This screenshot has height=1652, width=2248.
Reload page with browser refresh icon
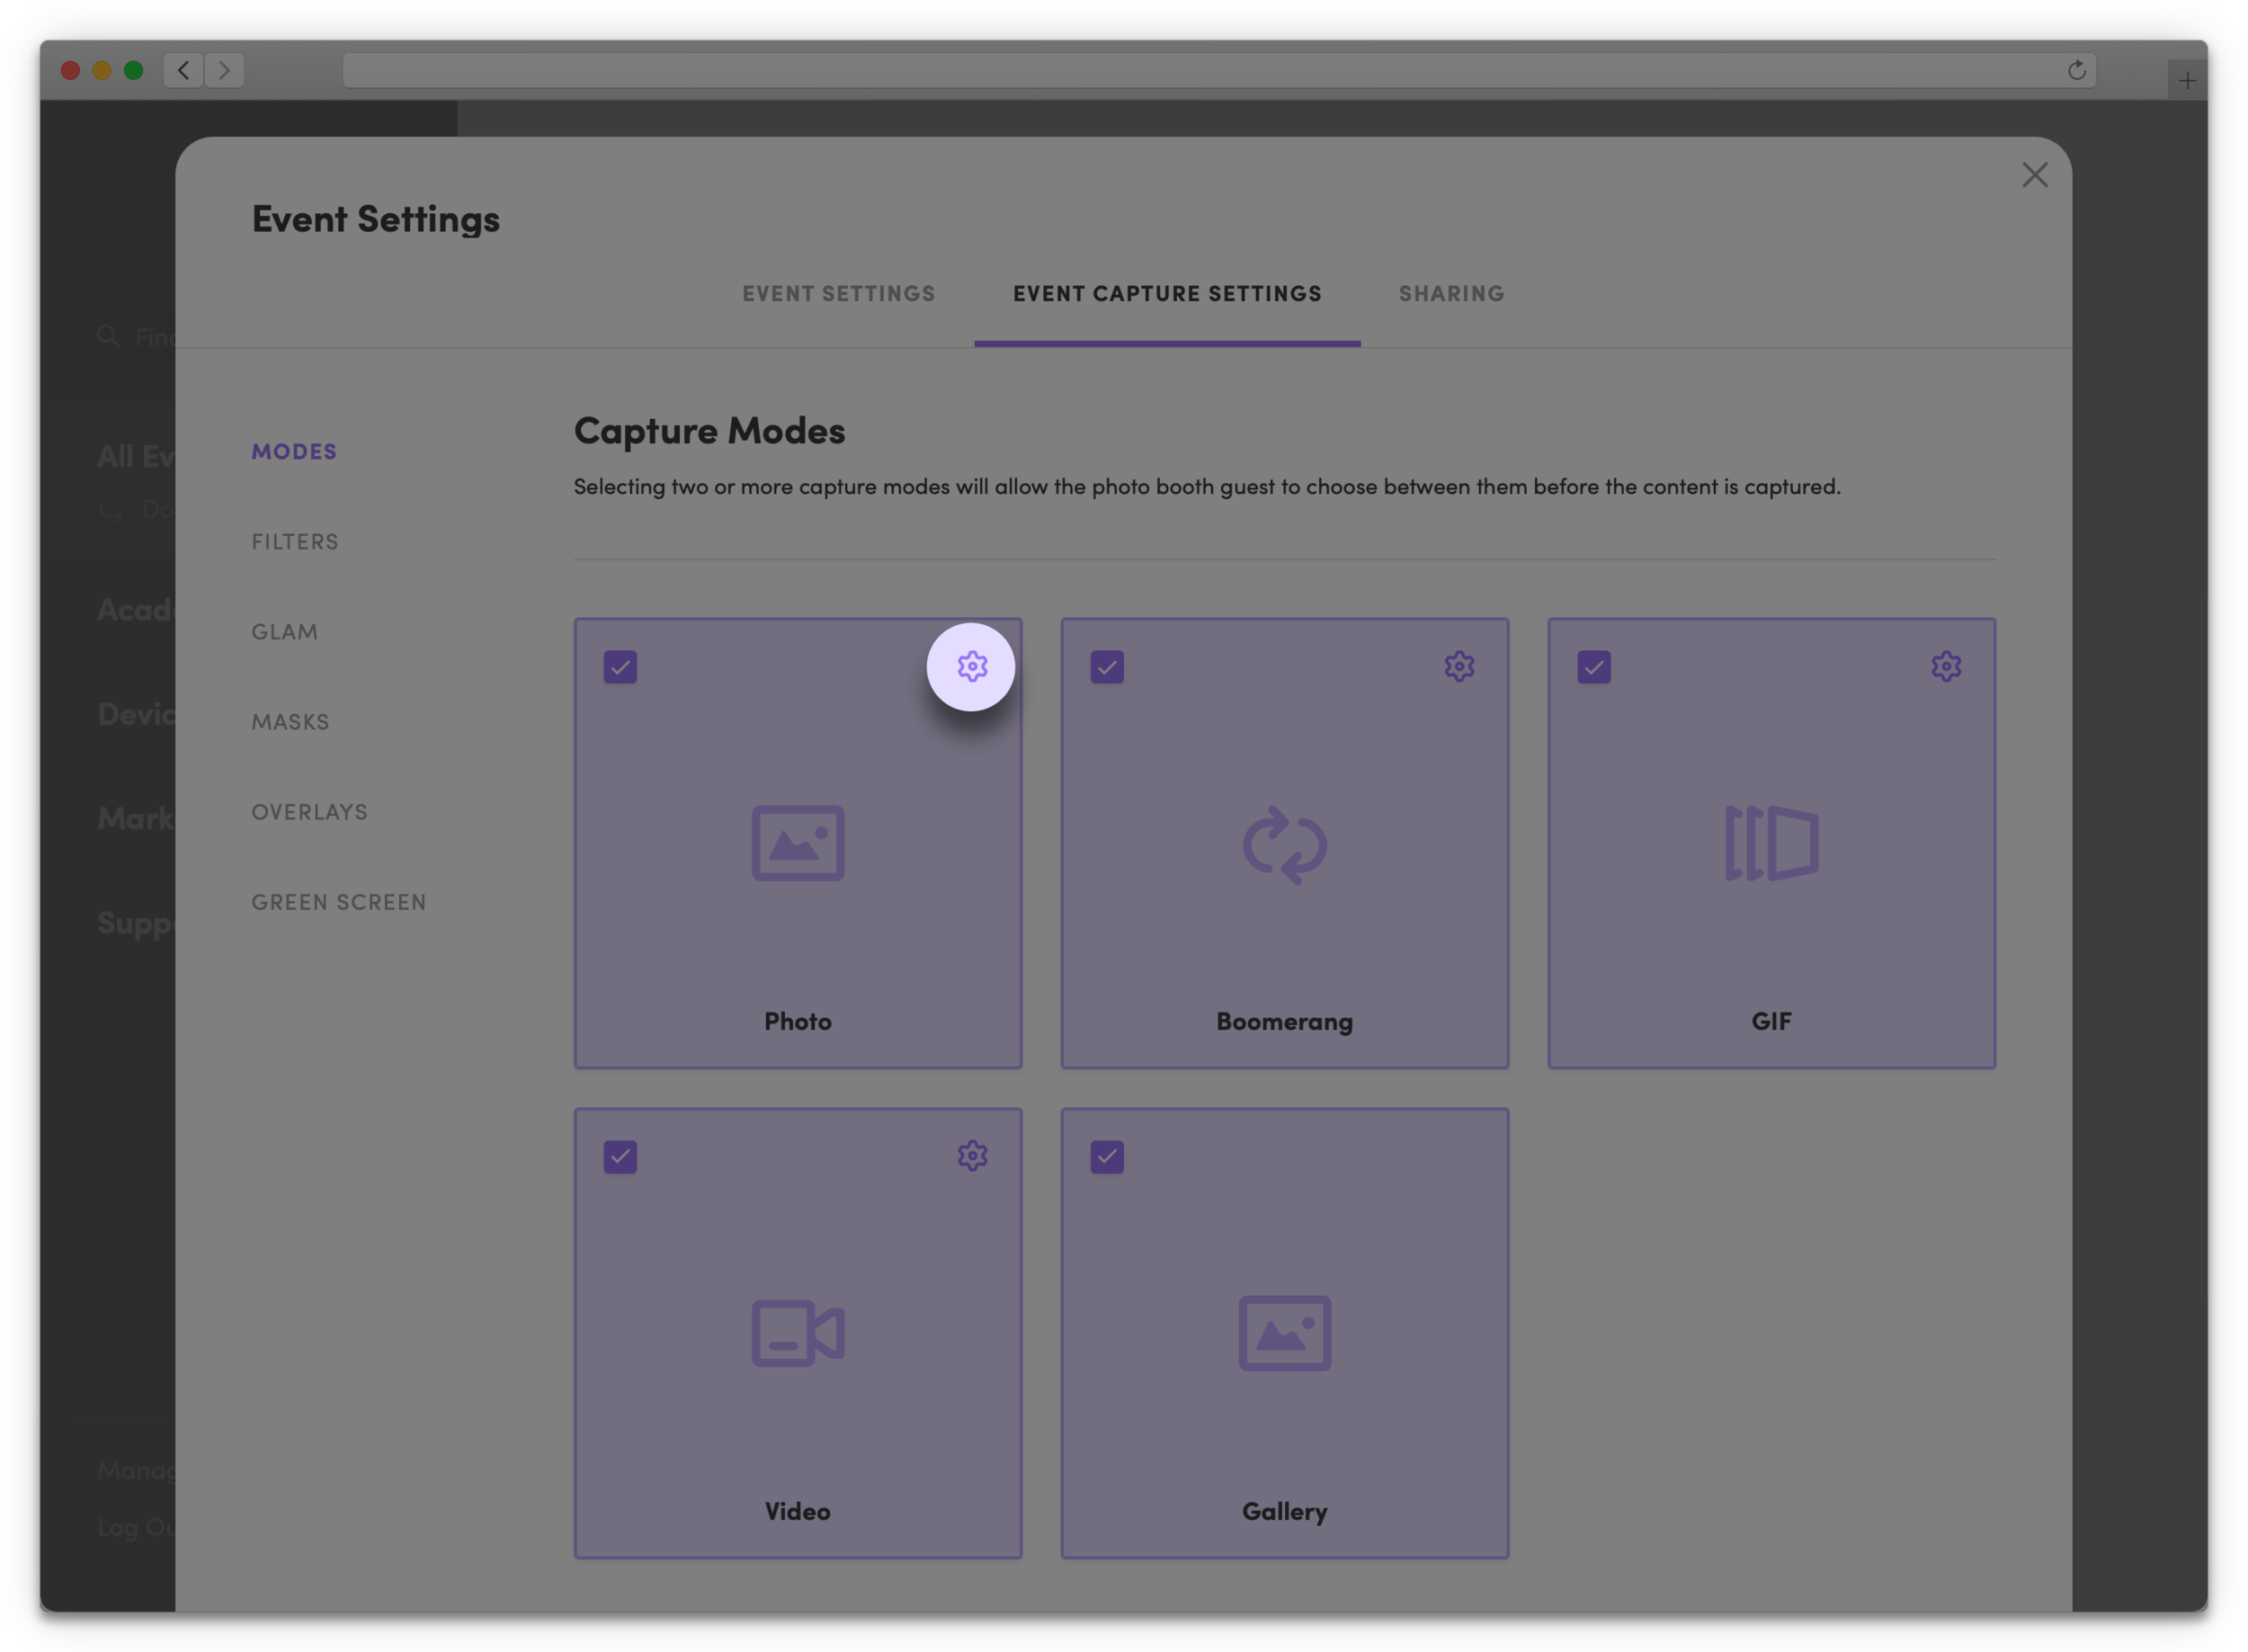[2076, 70]
